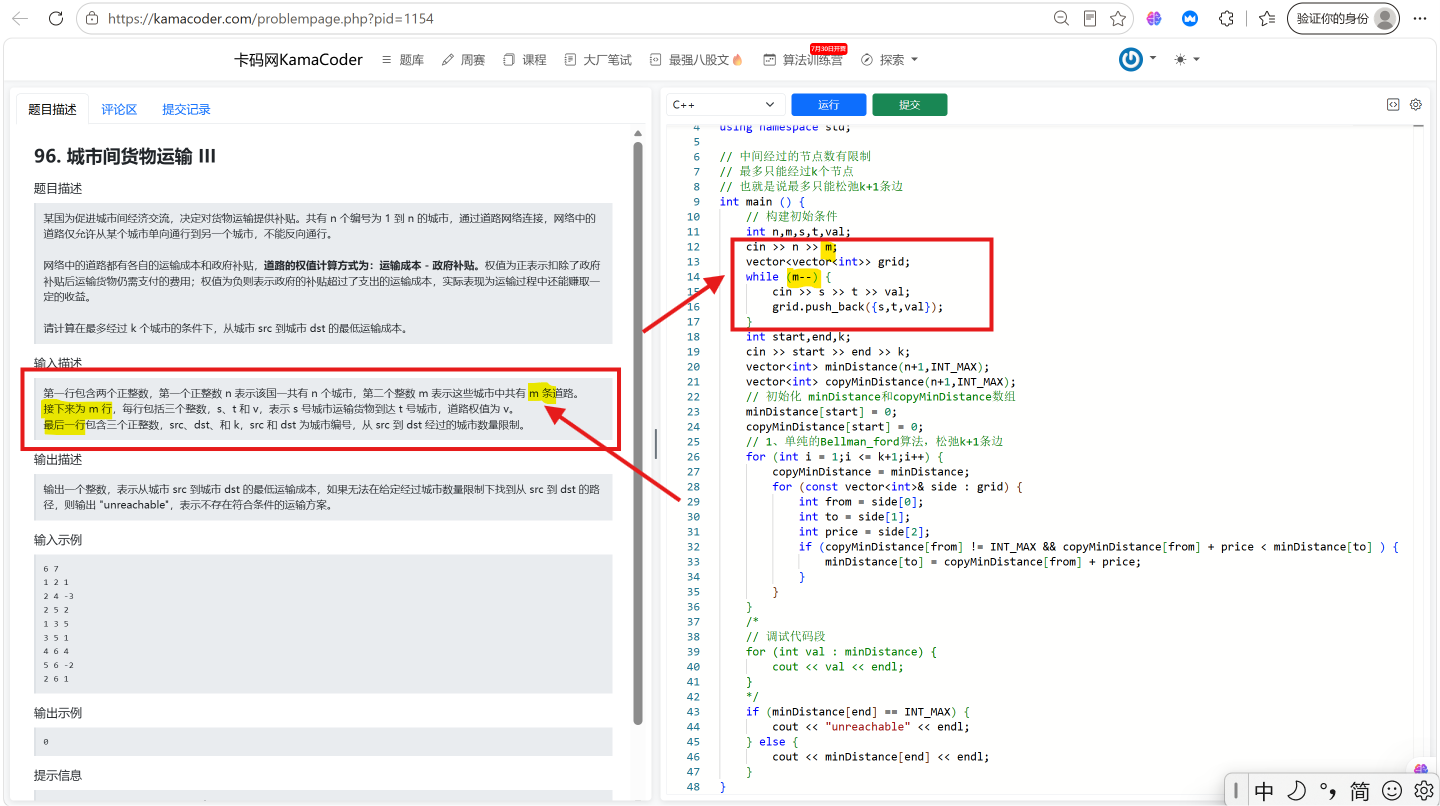
Task: Open the 周赛 menu item
Action: click(x=464, y=60)
